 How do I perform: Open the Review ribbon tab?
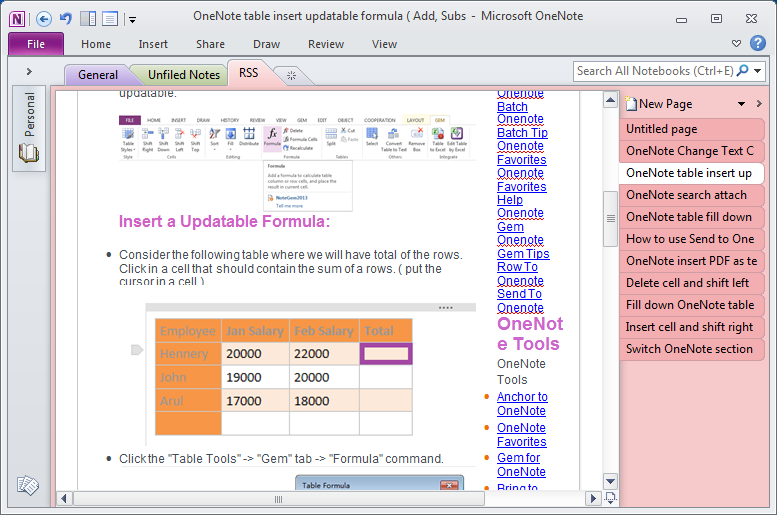326,44
